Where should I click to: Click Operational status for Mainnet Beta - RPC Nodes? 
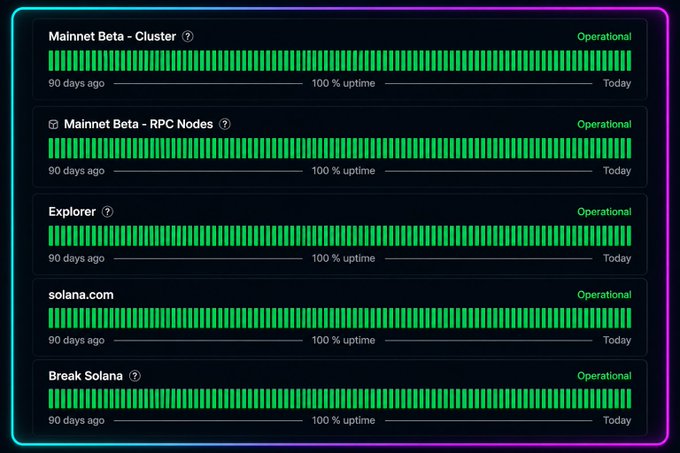[604, 124]
